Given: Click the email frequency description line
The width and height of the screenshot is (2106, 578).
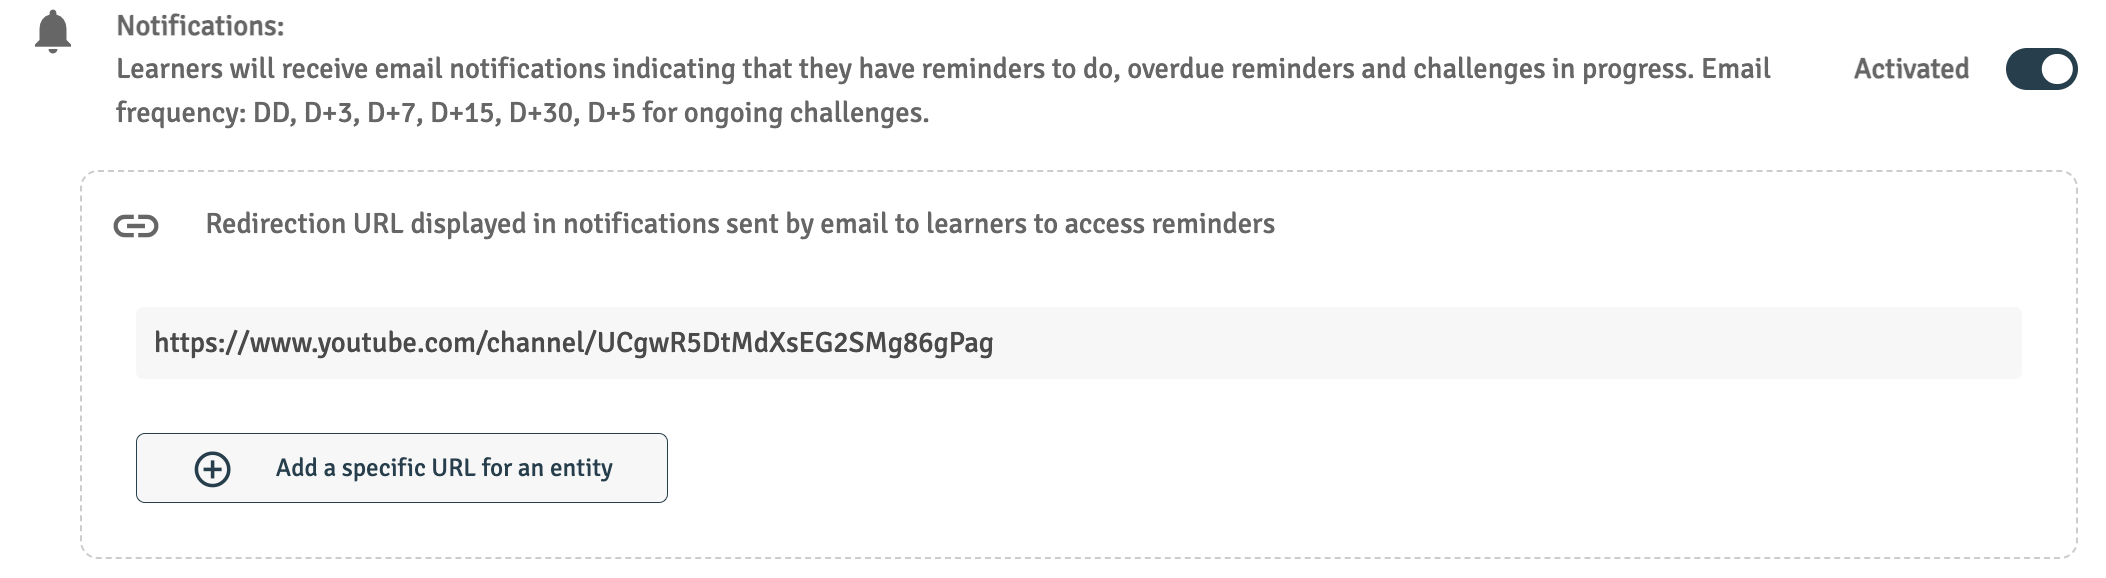Looking at the screenshot, I should [522, 113].
